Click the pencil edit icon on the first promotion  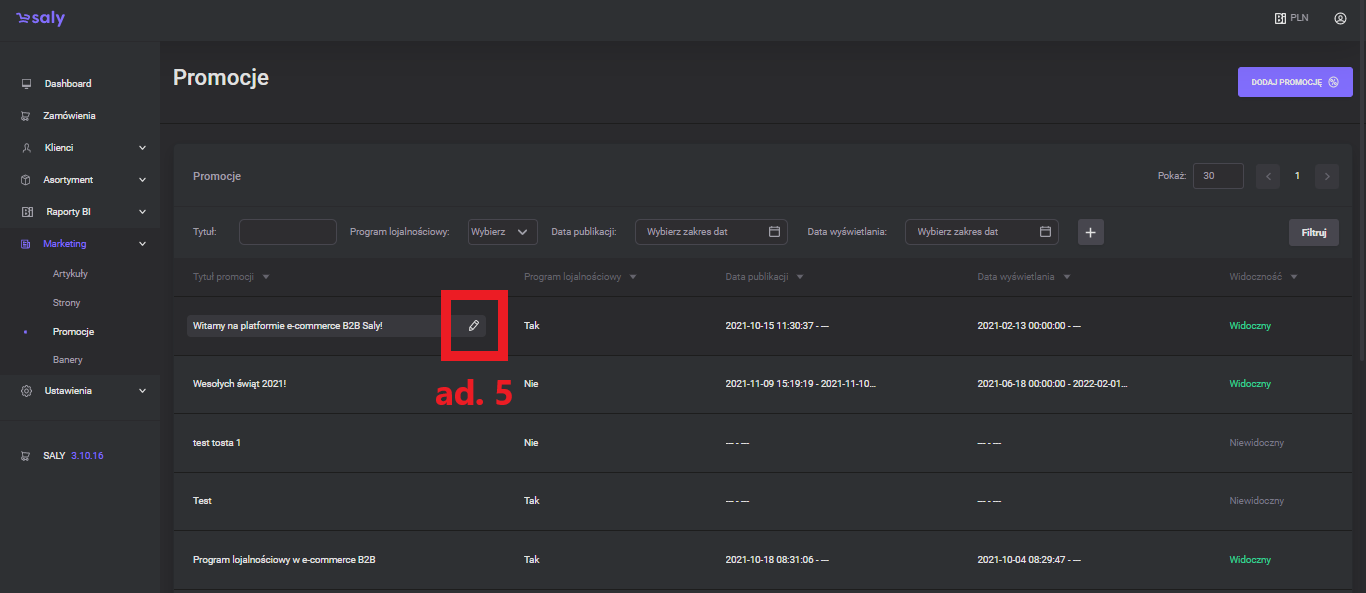pyautogui.click(x=474, y=325)
